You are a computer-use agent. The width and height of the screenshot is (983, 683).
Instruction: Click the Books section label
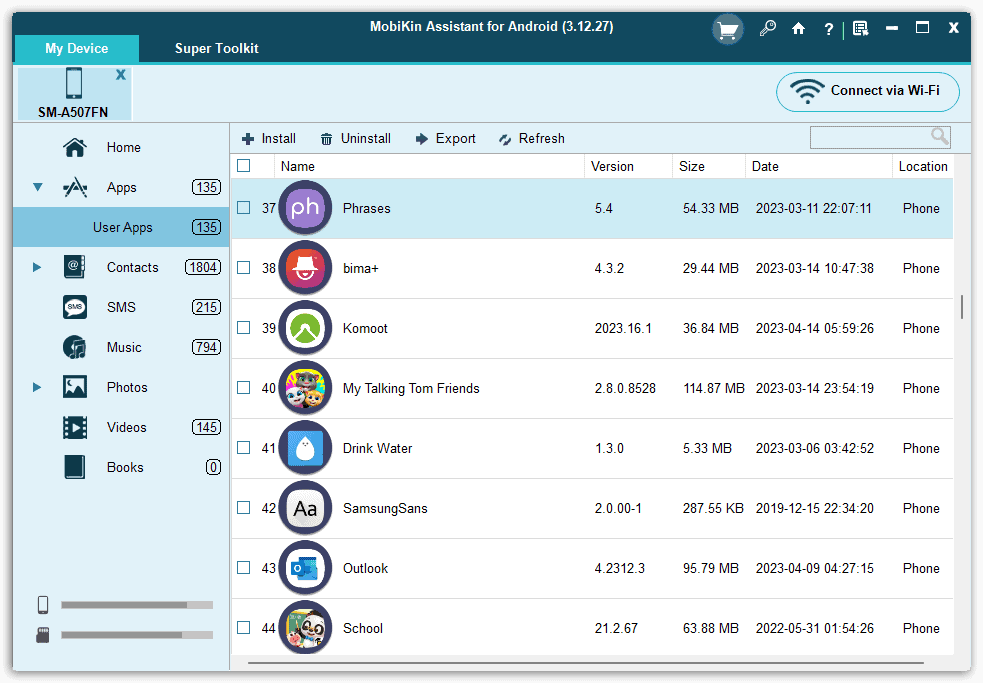tap(125, 467)
